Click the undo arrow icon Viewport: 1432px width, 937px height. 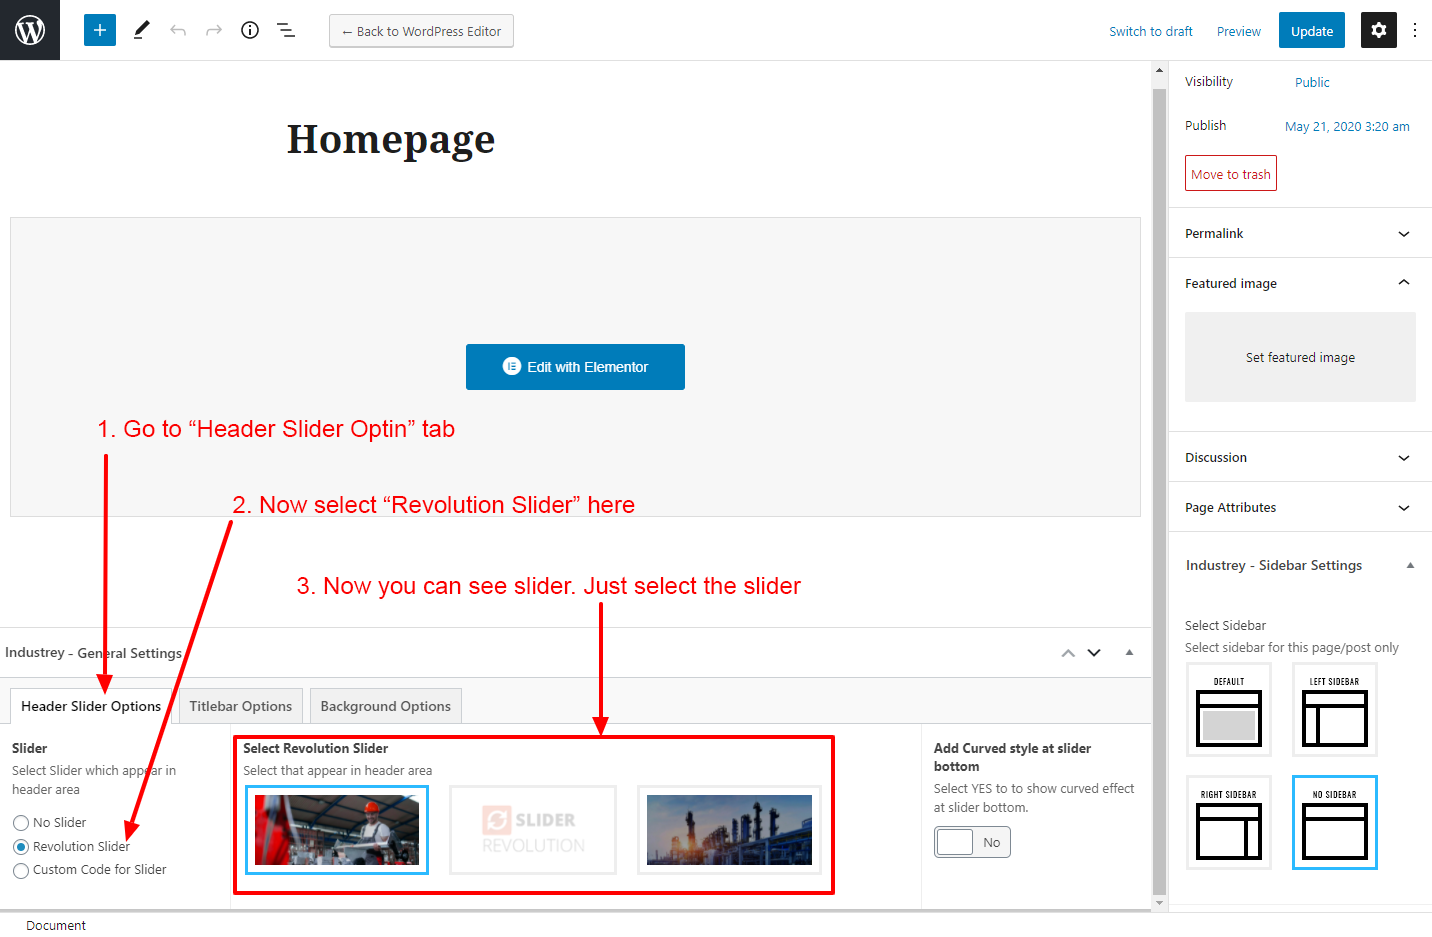(178, 30)
